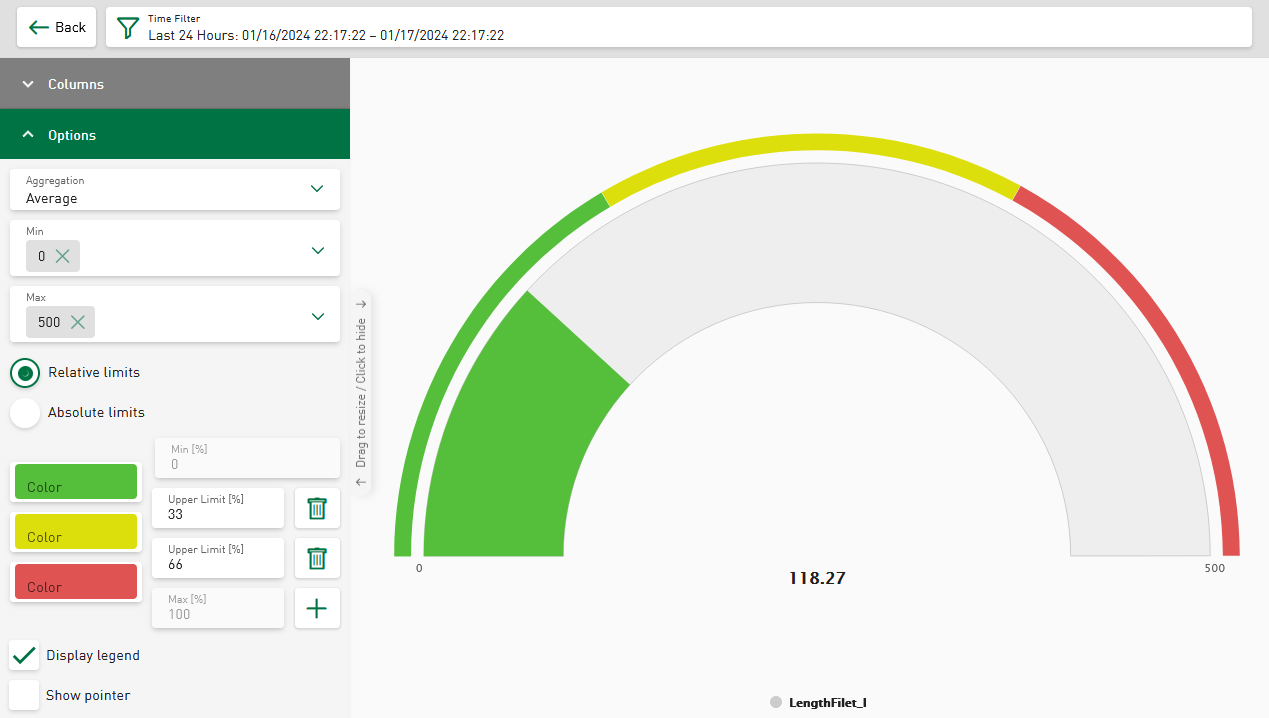Click the sidebar resize/hide handle
Image resolution: width=1269 pixels, height=718 pixels.
tap(361, 393)
